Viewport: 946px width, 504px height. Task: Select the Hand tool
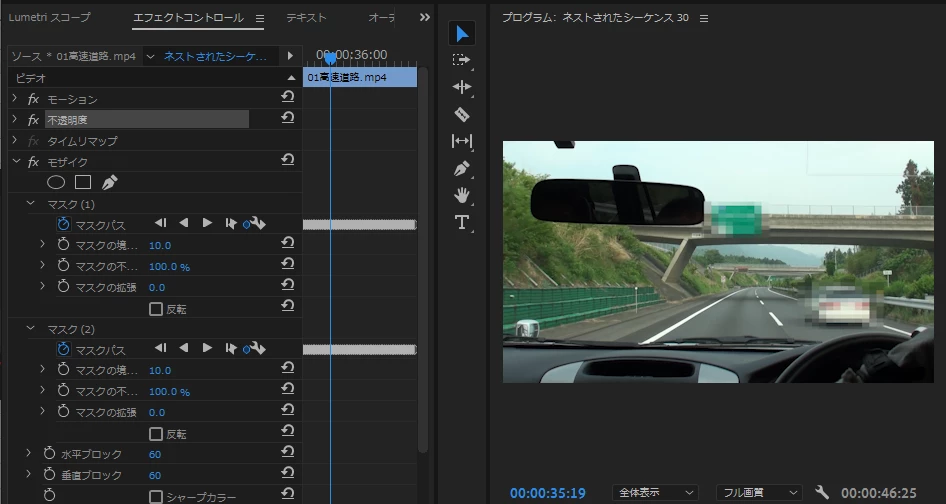click(x=462, y=195)
